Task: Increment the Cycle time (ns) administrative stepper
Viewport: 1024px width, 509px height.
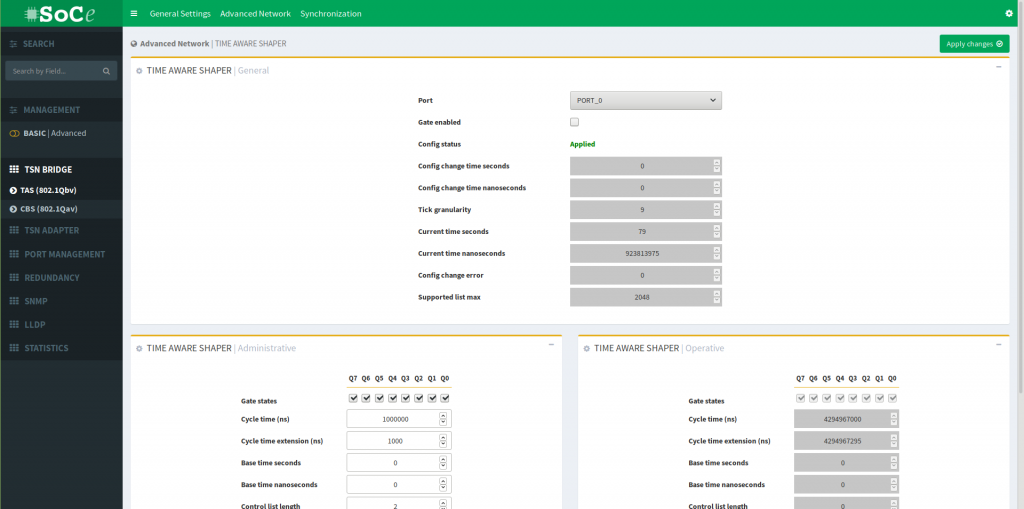Action: pos(444,415)
